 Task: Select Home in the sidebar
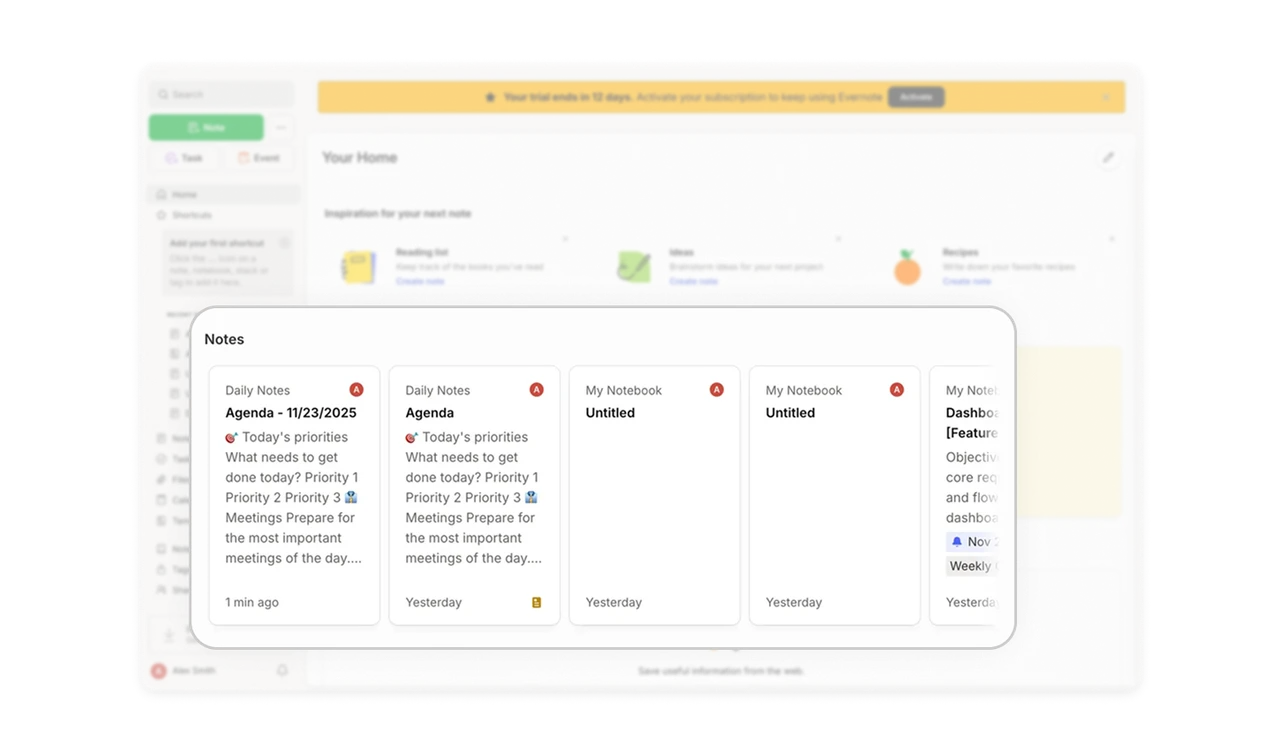click(x=224, y=194)
